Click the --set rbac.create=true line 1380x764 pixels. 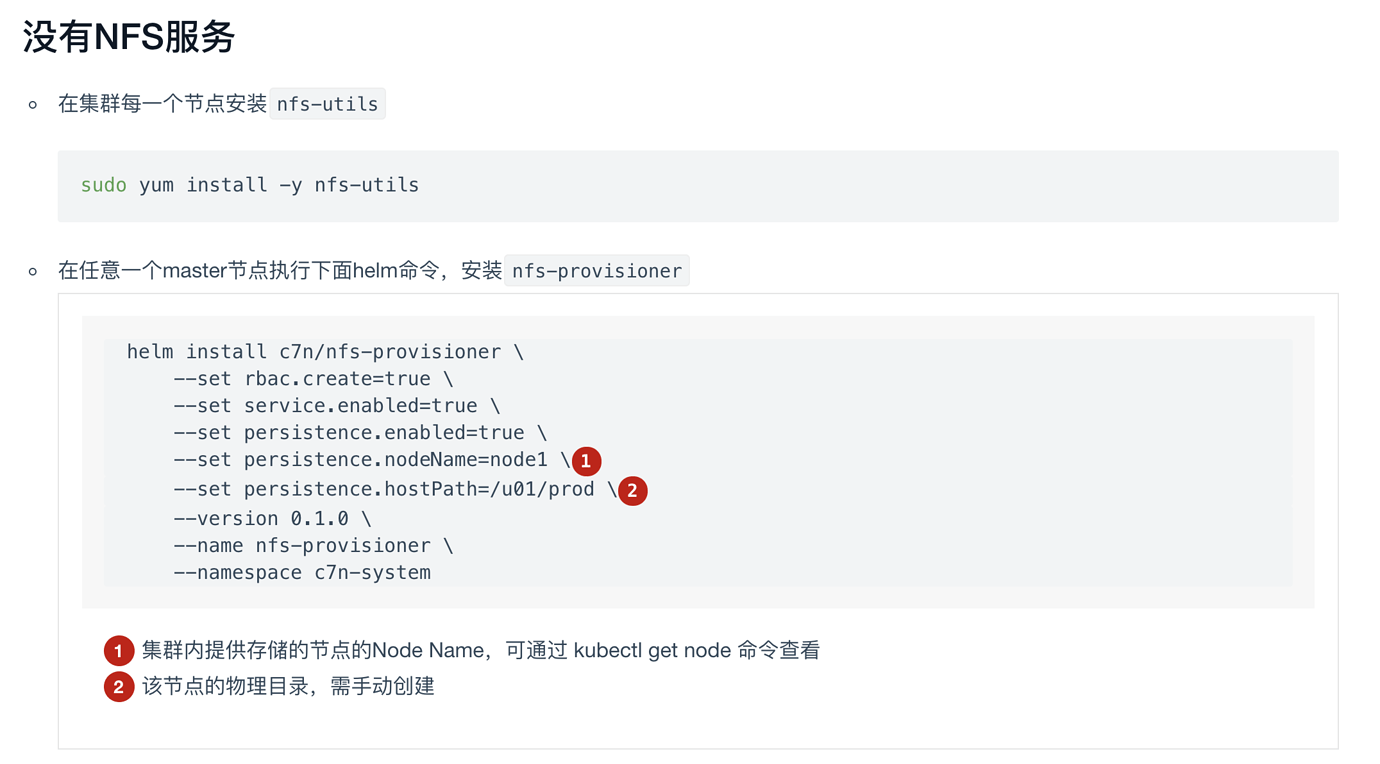pos(313,379)
